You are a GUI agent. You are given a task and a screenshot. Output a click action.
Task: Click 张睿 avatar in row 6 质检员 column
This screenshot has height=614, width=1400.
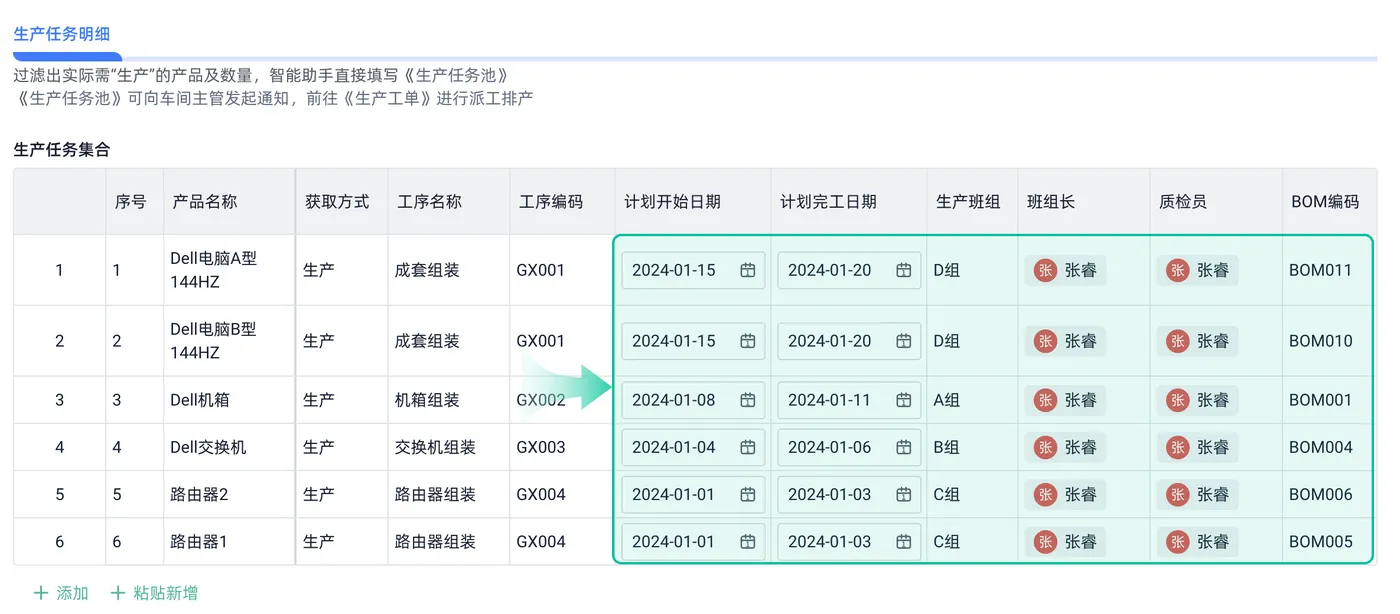[x=1178, y=542]
